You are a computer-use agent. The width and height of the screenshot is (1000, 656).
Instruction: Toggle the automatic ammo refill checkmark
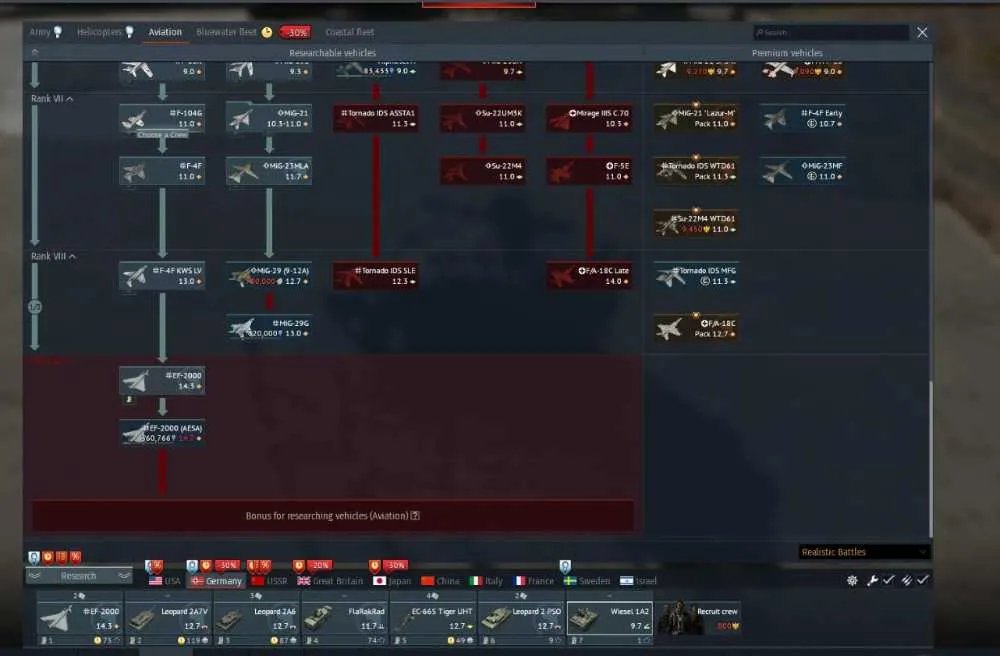point(922,579)
